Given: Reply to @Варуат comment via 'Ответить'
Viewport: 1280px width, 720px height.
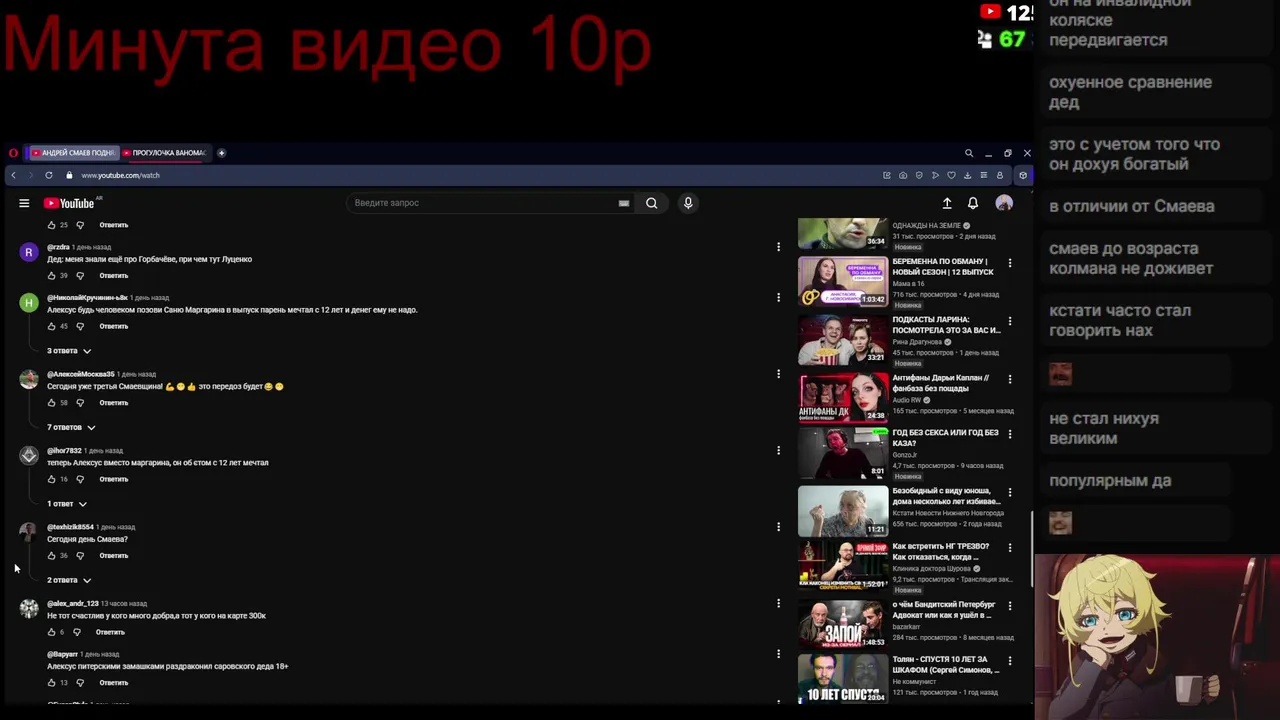Looking at the screenshot, I should 114,683.
